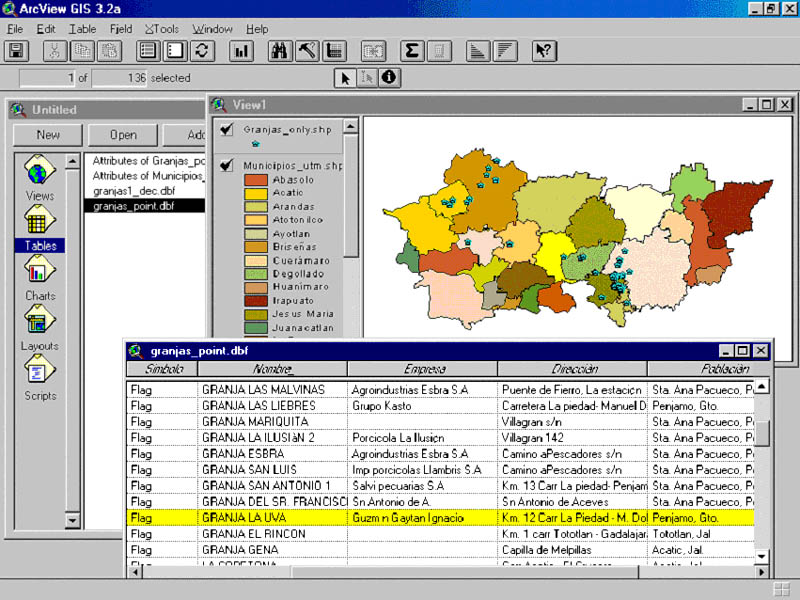The image size is (800, 600).
Task: Click the Summarize sigma icon
Action: pyautogui.click(x=411, y=51)
